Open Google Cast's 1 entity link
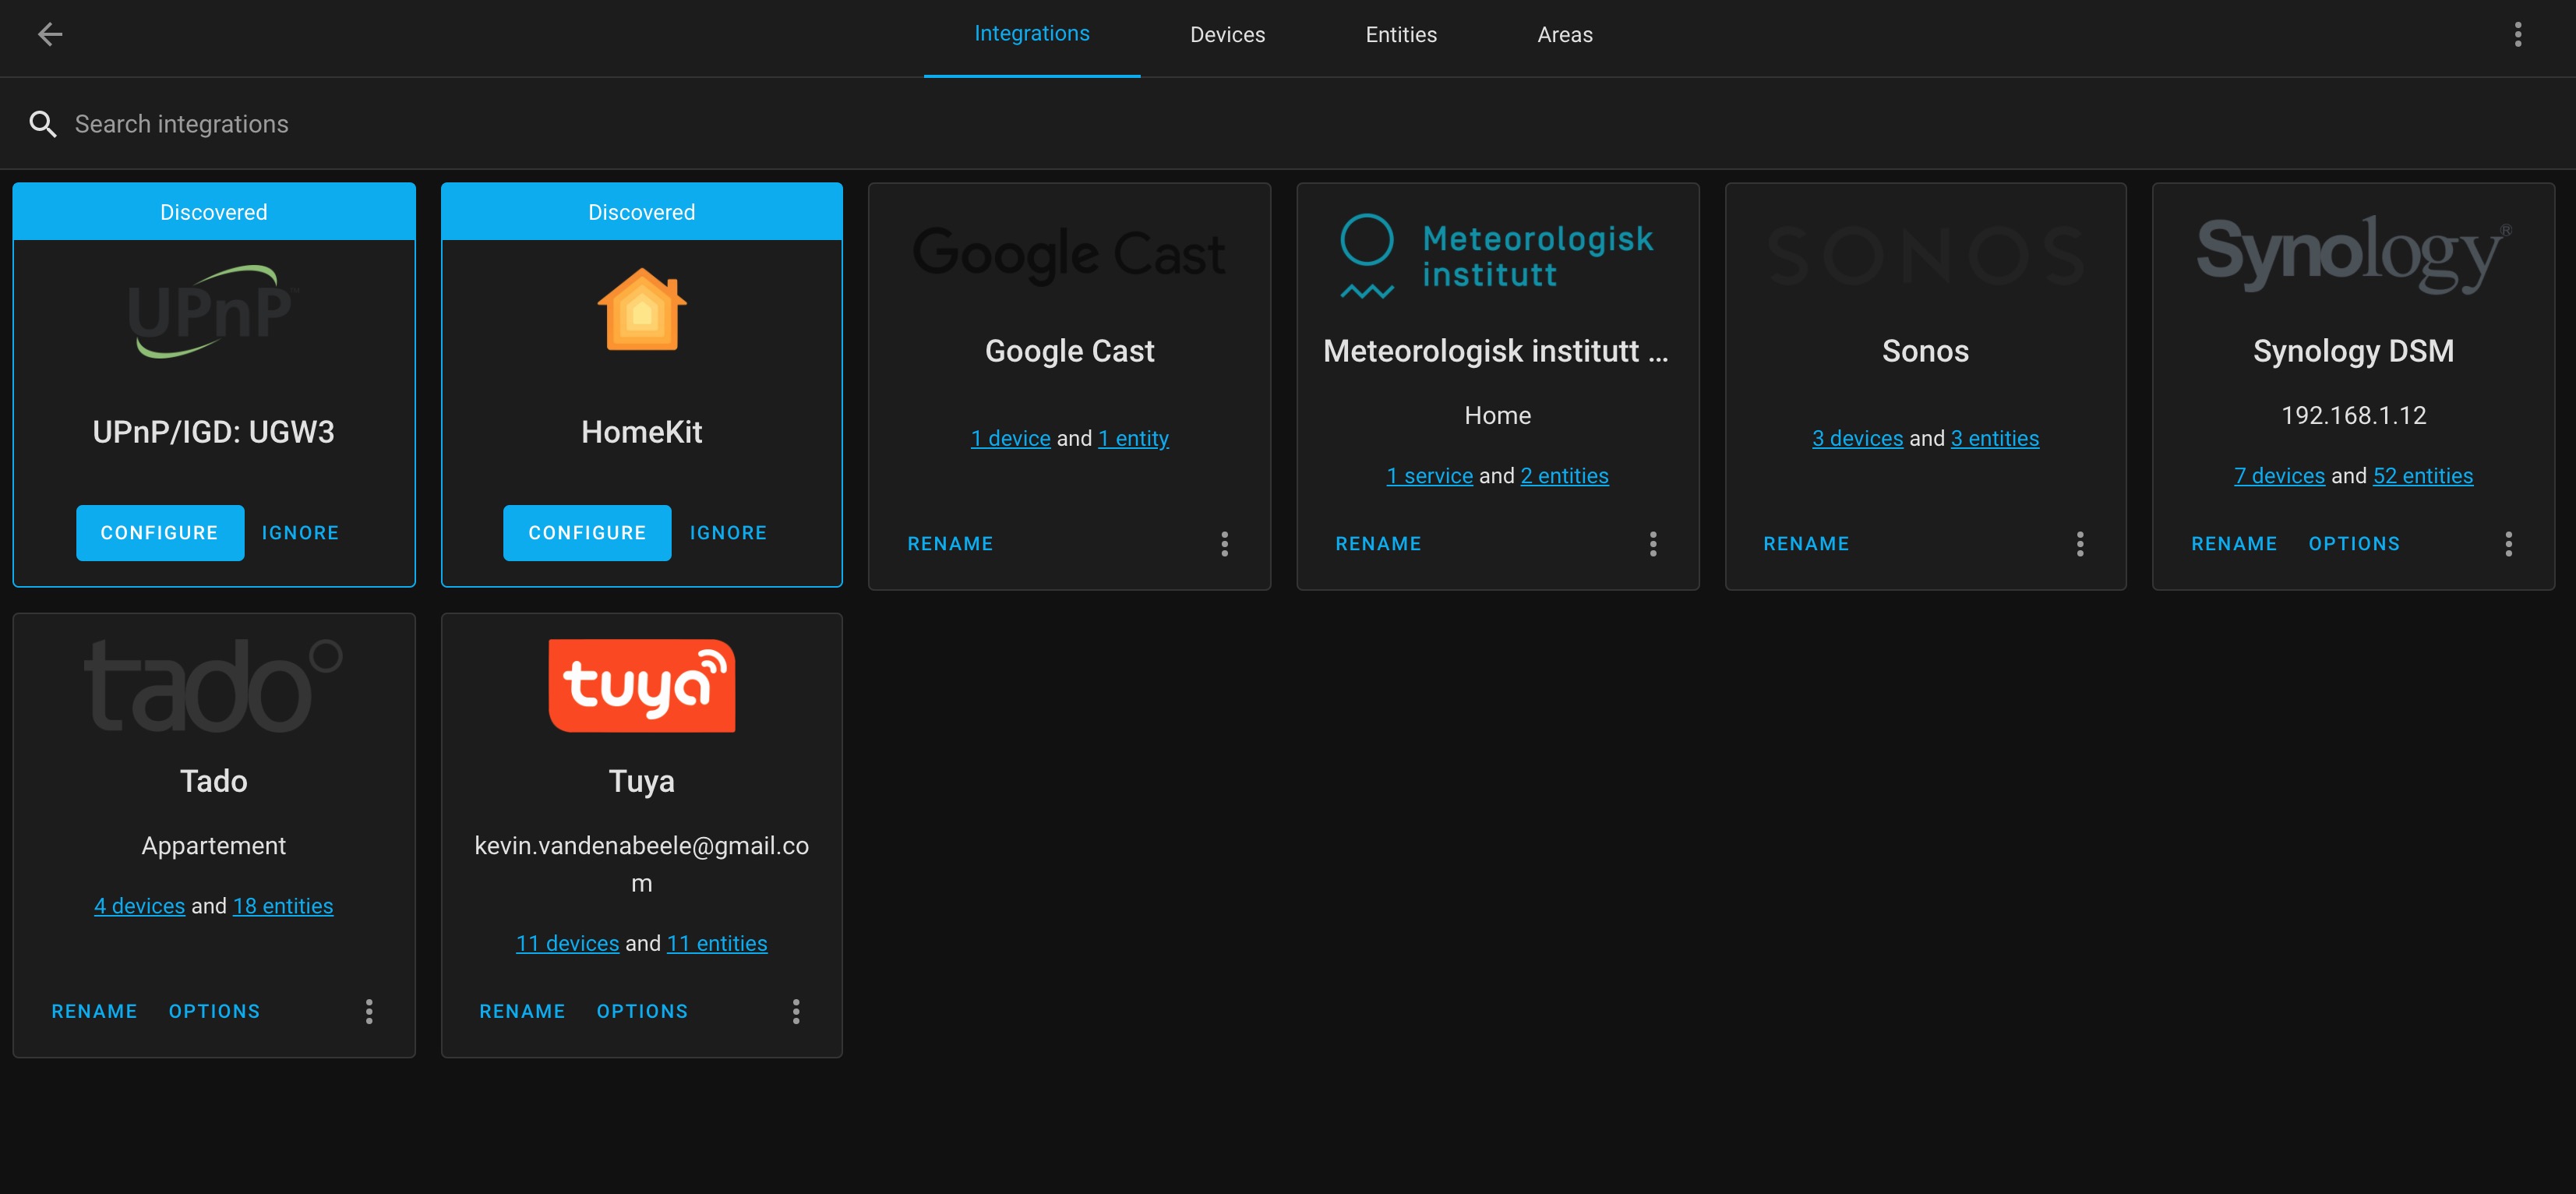 [x=1133, y=439]
